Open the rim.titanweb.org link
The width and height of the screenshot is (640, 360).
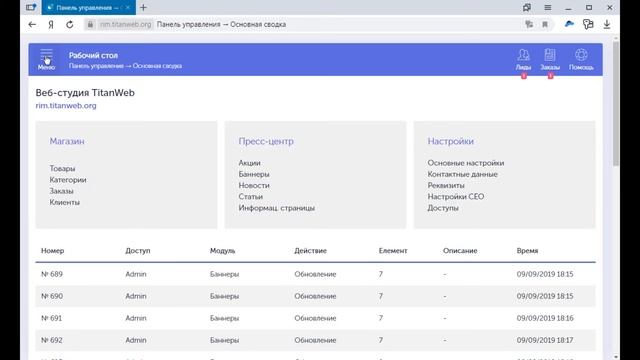(66, 105)
